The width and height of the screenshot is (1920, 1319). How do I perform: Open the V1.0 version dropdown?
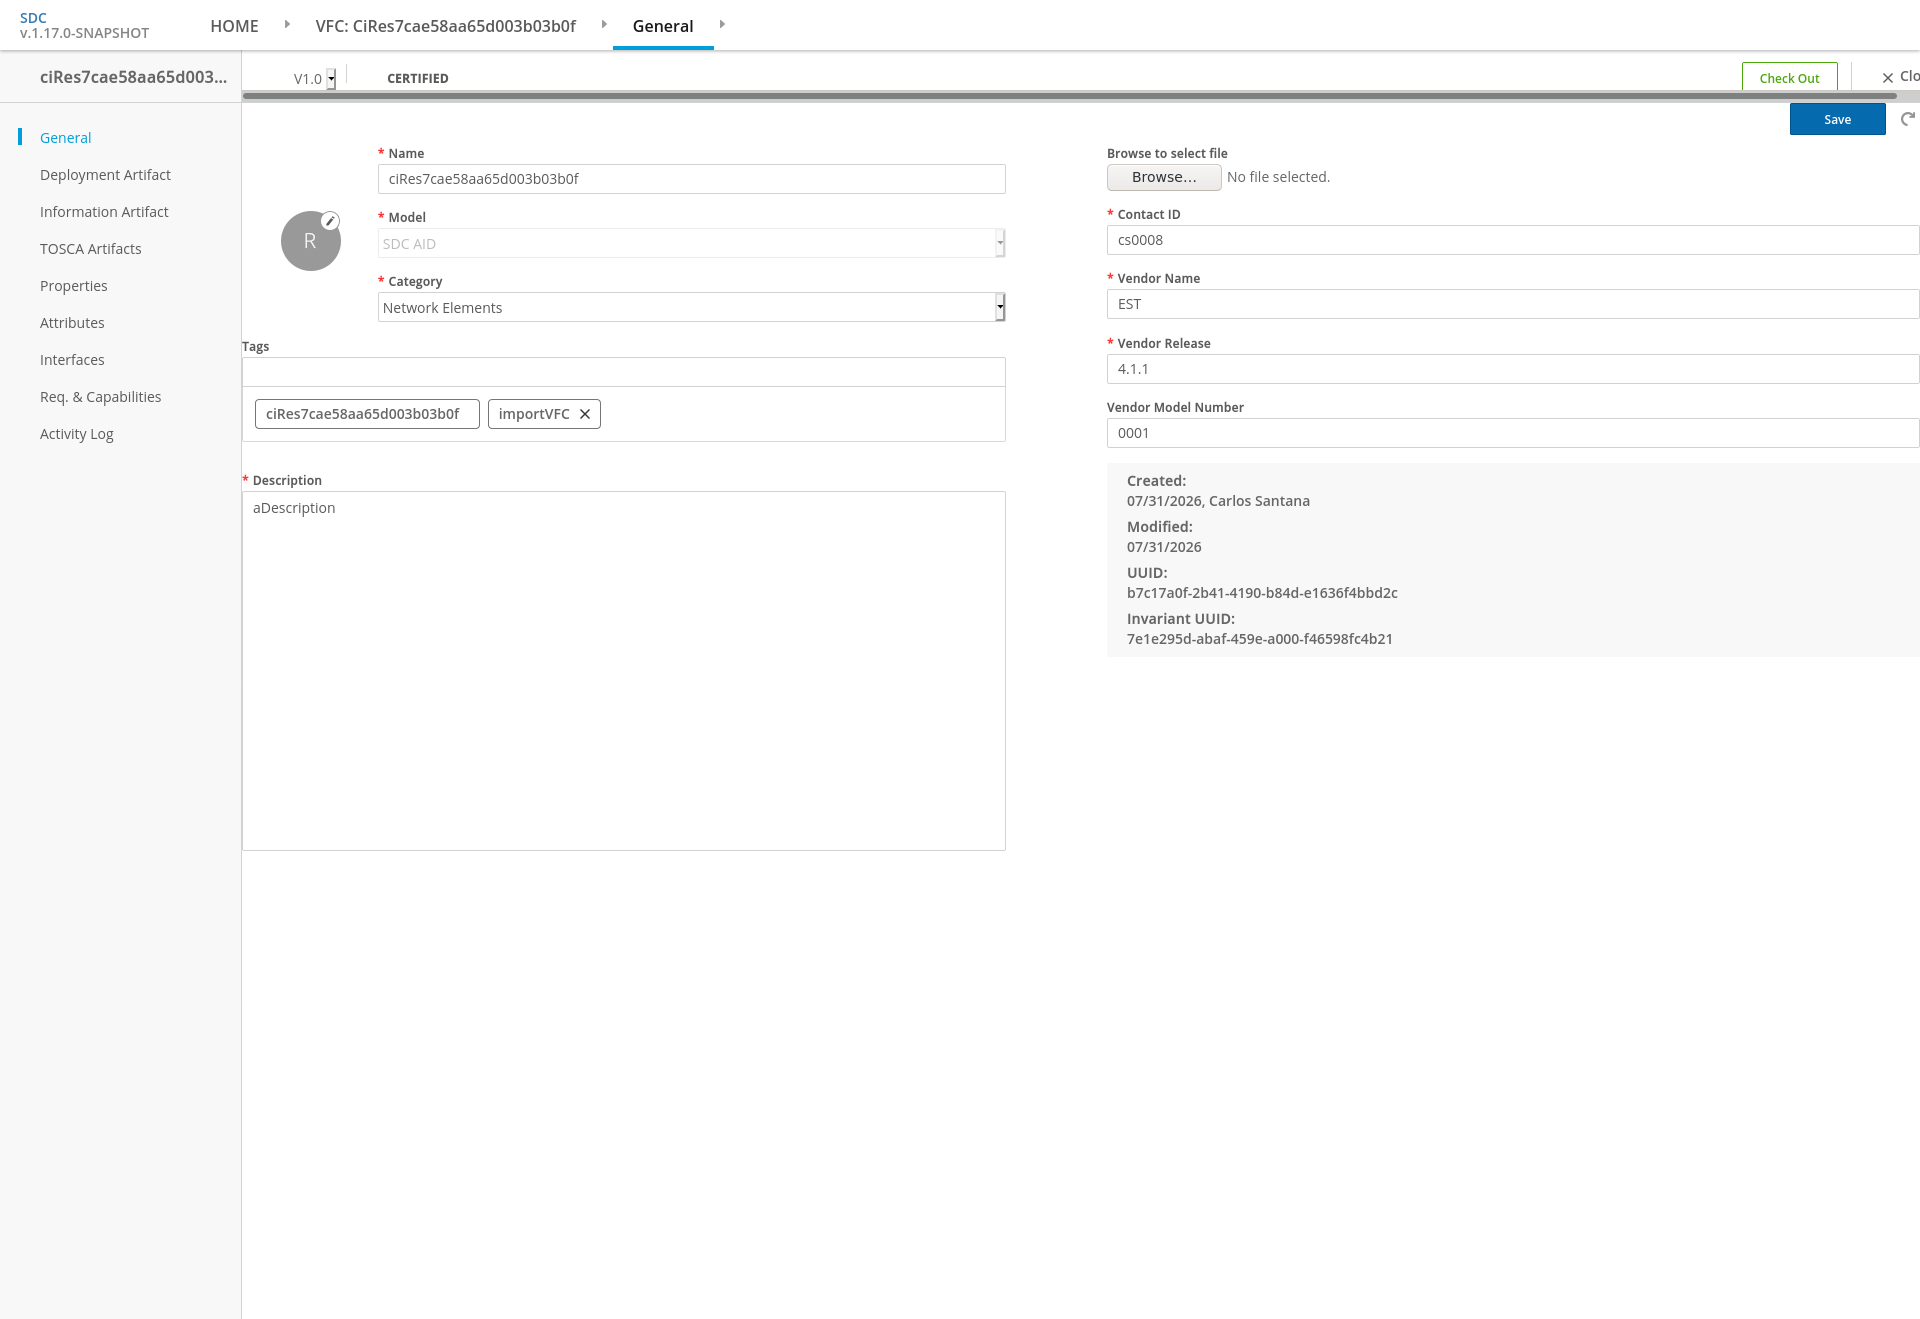click(314, 79)
